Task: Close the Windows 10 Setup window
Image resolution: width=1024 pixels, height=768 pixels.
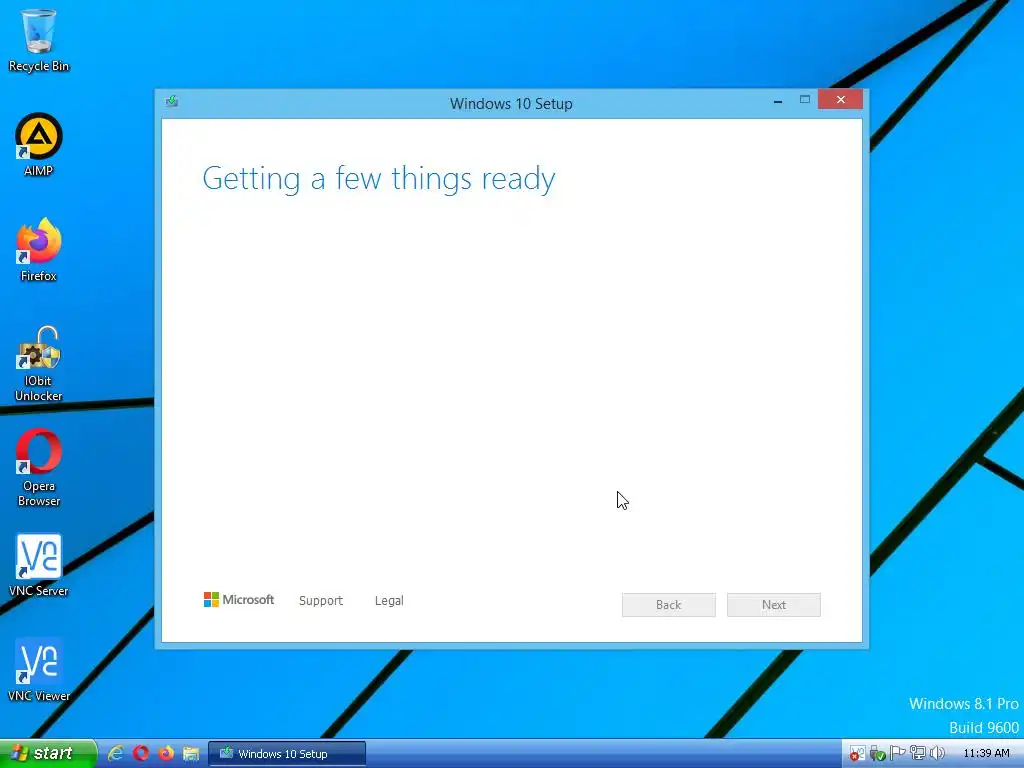Action: click(840, 99)
